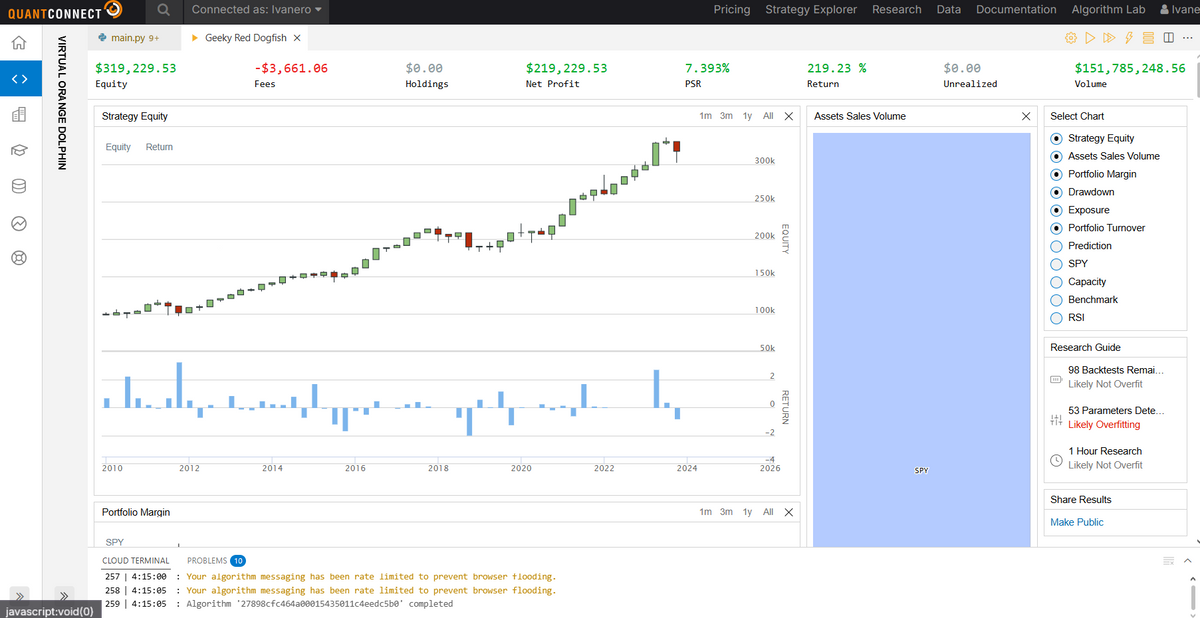Open project settings gear icon
The image size is (1200, 618).
[x=1071, y=38]
